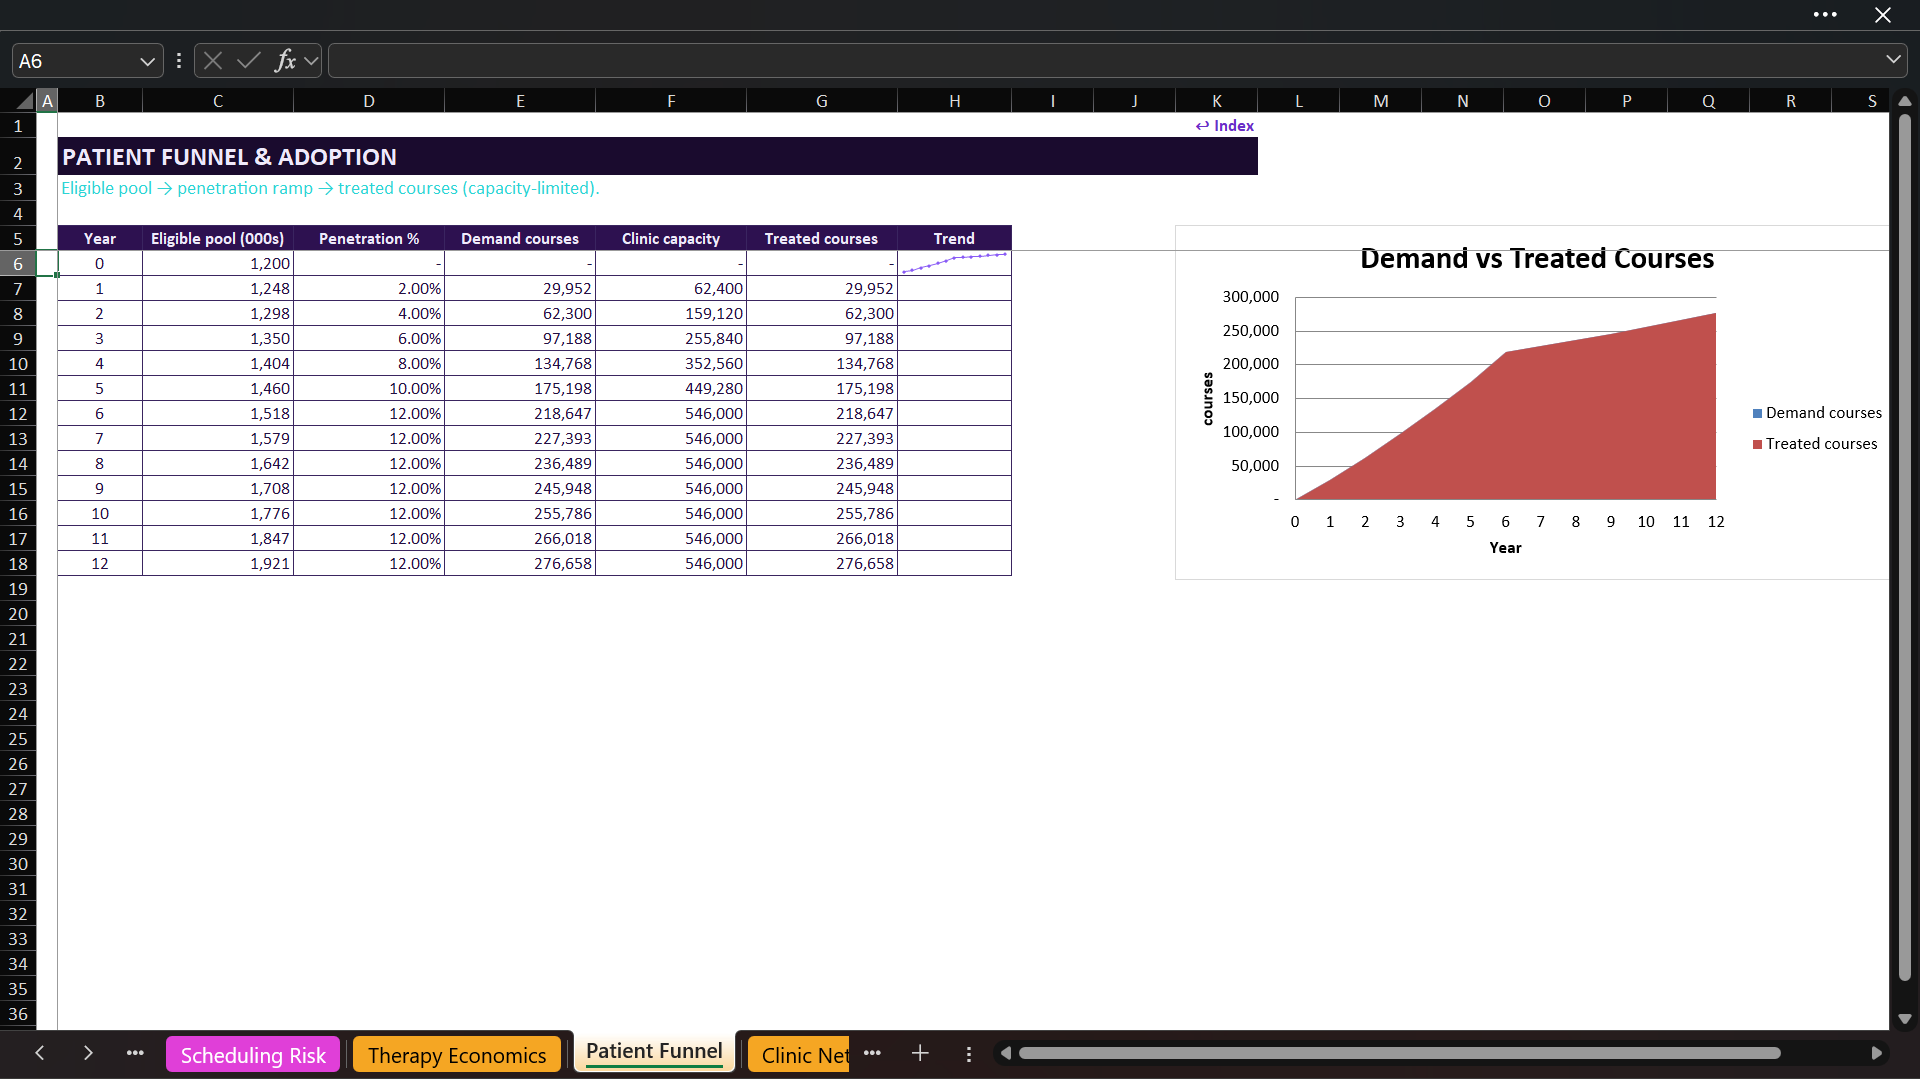Click the Select All corner triangle
1920x1080 pixels.
25,101
